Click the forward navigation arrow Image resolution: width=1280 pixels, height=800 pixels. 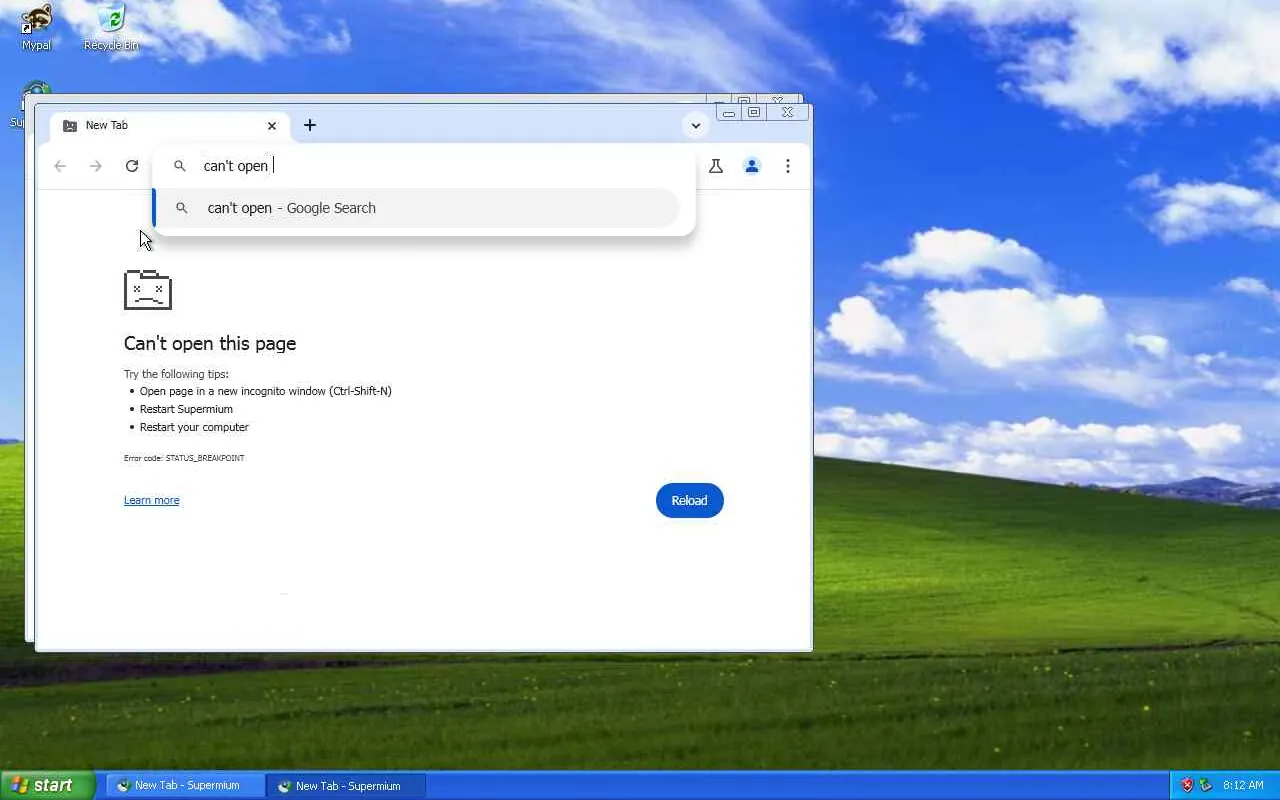pyautogui.click(x=96, y=166)
